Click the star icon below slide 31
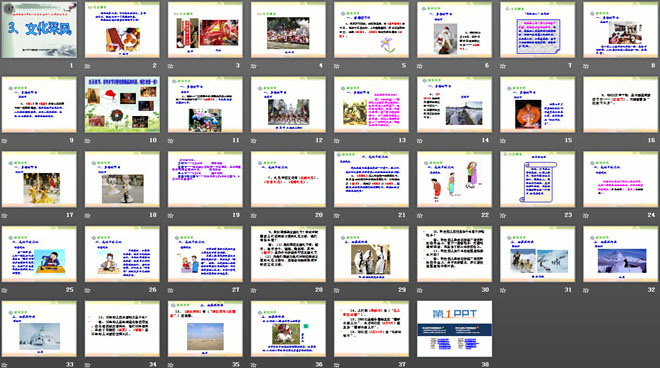Screen dimensions: 660x368 [503, 290]
